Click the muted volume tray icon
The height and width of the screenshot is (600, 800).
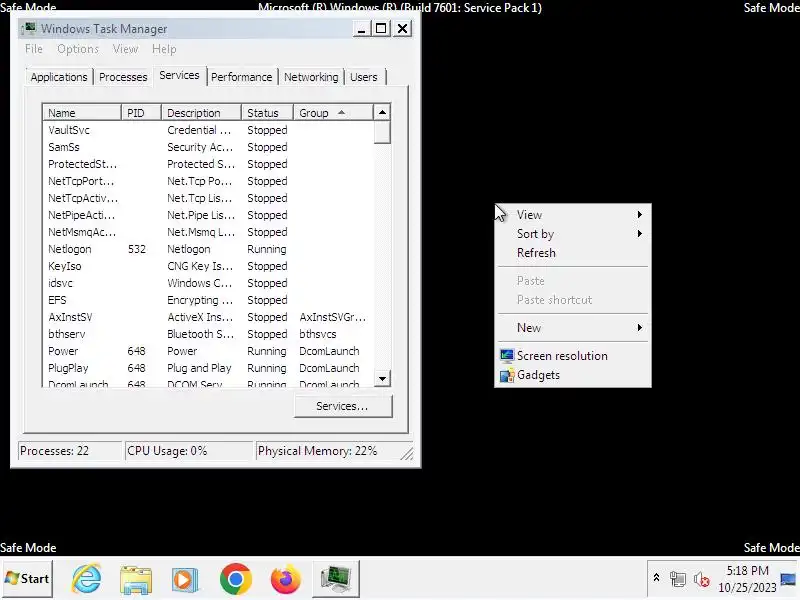point(702,579)
